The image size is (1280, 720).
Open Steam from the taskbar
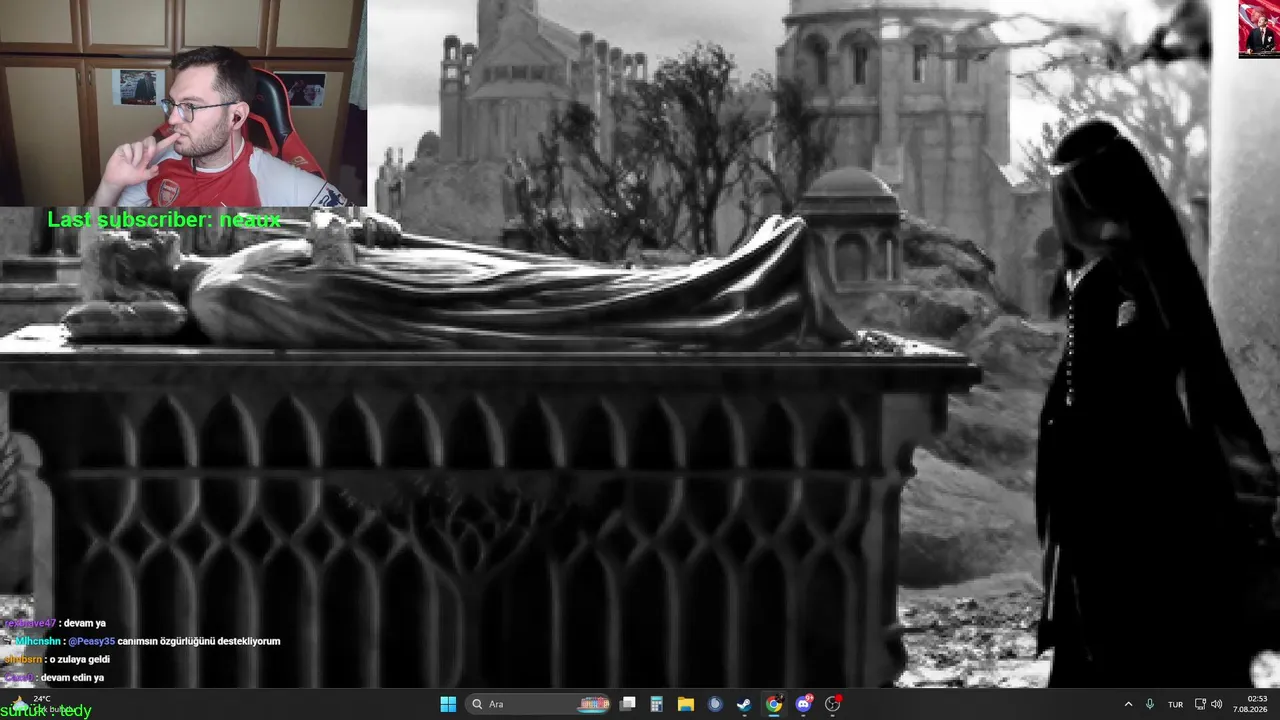click(x=744, y=704)
